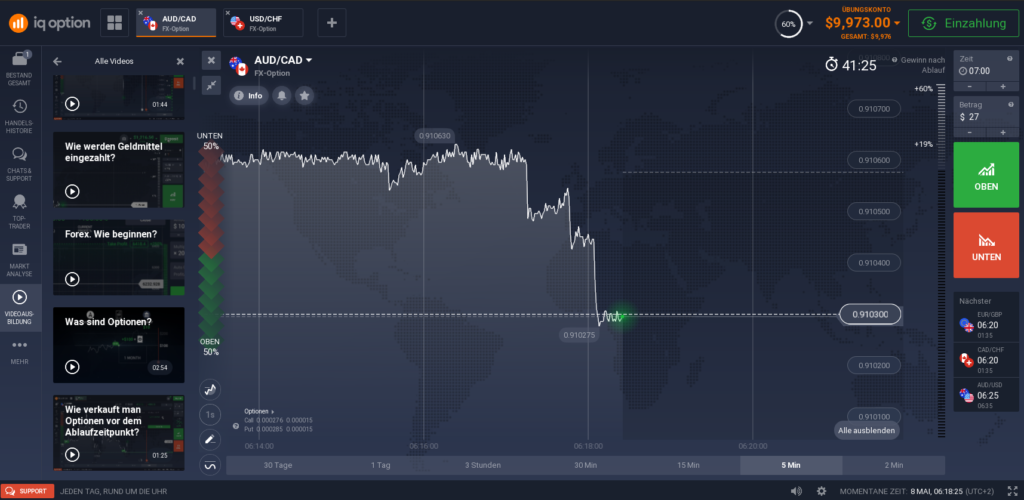Select the drawing pencil tool
This screenshot has height=500, width=1024.
click(x=210, y=439)
